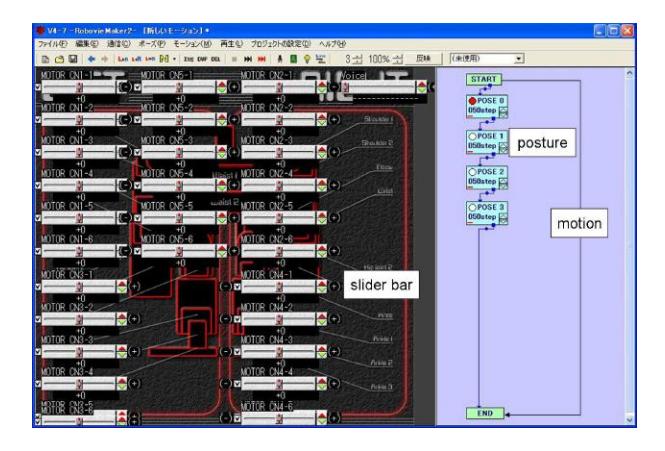
Task: Click the minus button of MOTOR CN1-2
Action: pyautogui.click(x=125, y=120)
